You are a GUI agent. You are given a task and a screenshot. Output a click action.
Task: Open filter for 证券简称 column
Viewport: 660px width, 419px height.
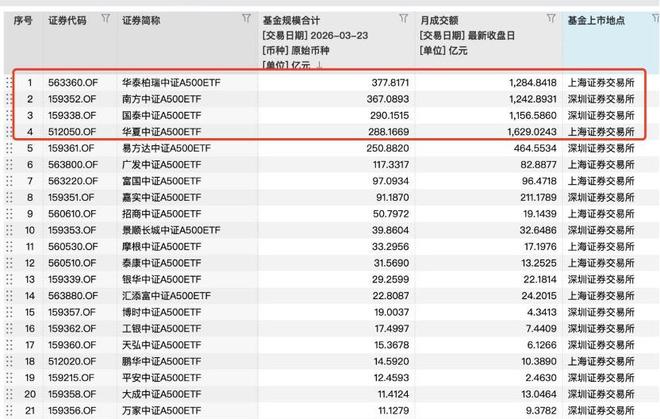(x=246, y=19)
